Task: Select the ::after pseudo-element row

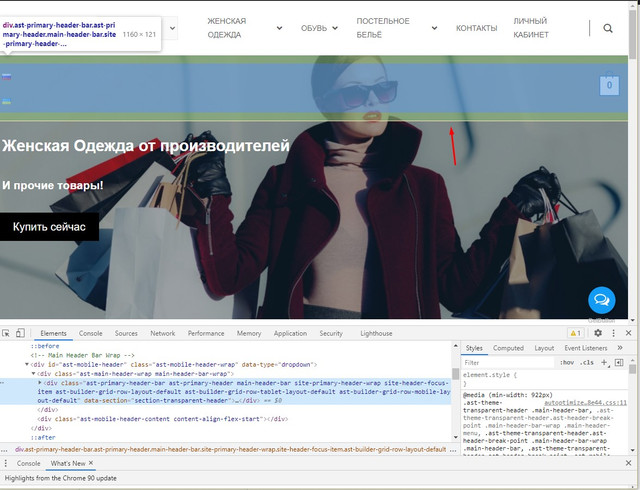Action: (43, 437)
